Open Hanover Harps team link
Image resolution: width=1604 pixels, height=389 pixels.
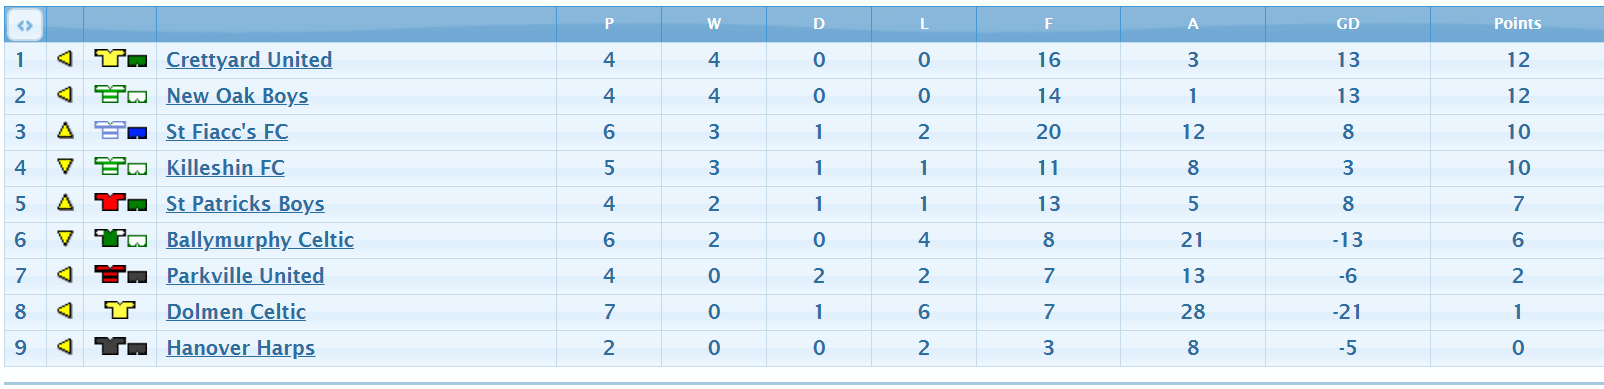(x=240, y=348)
